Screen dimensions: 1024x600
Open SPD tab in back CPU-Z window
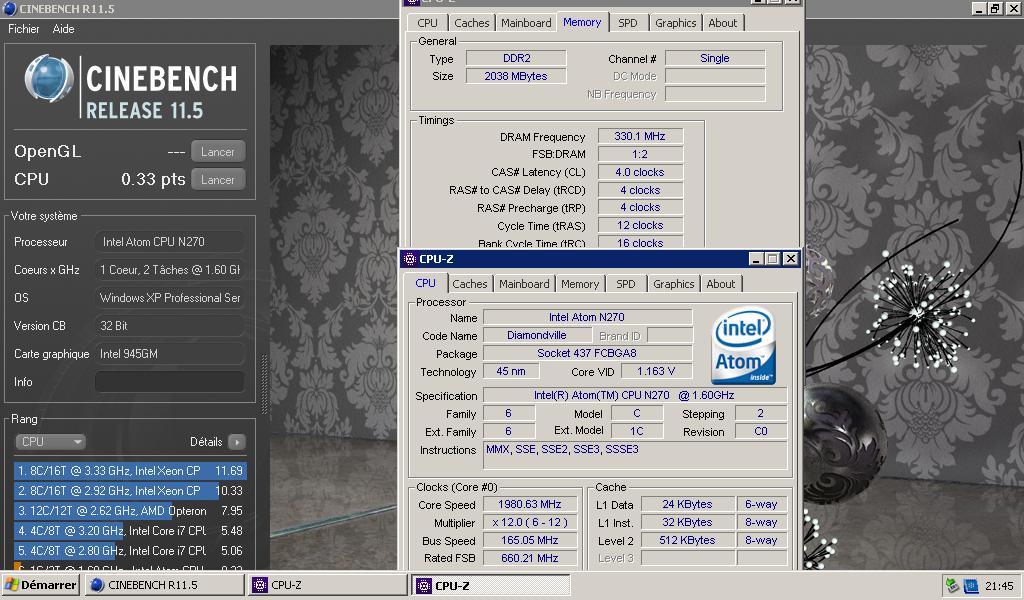(628, 23)
